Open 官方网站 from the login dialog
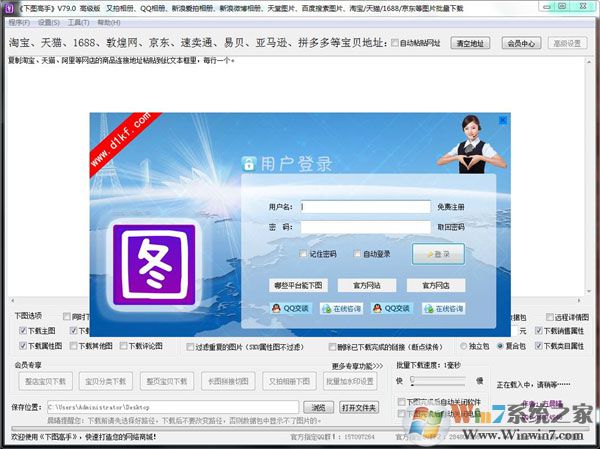This screenshot has width=600, height=449. (x=367, y=285)
